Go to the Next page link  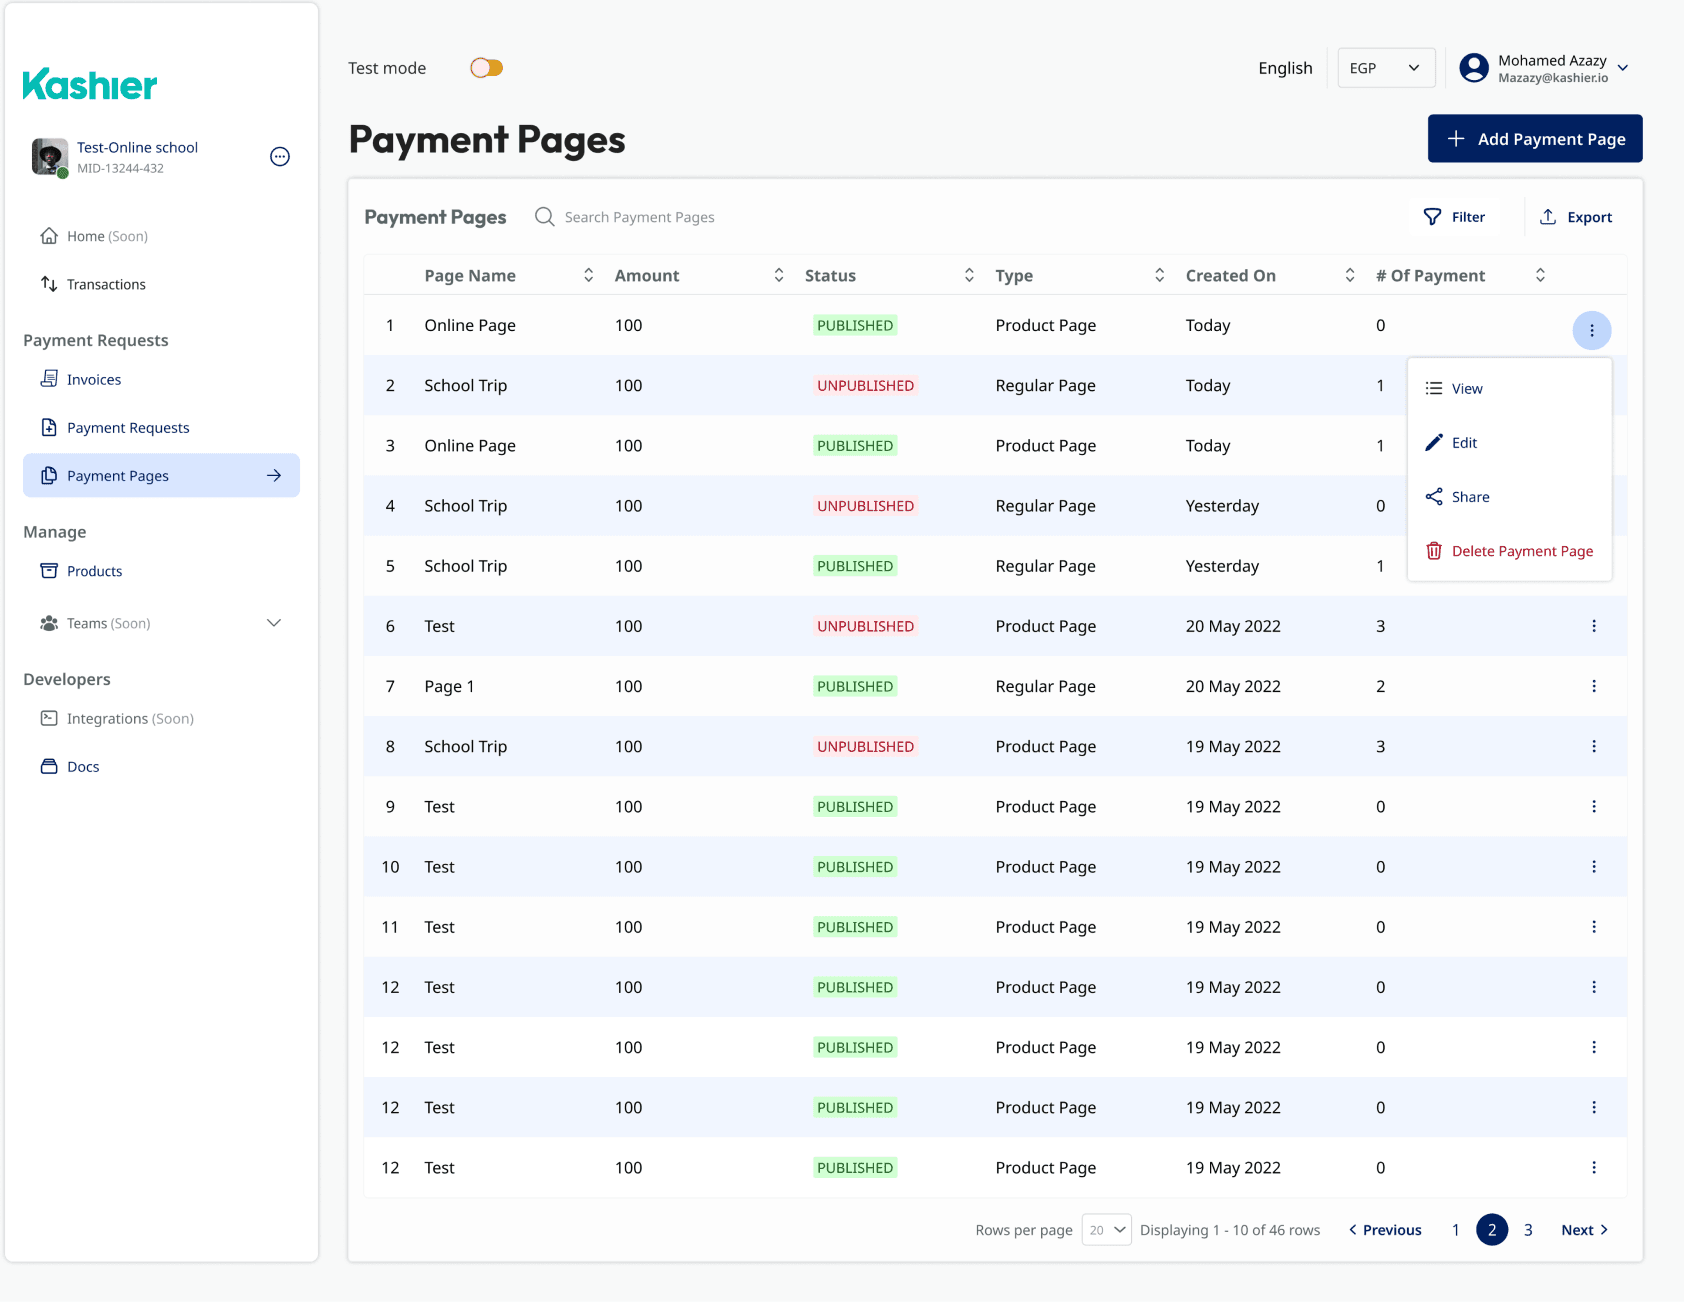point(1584,1230)
